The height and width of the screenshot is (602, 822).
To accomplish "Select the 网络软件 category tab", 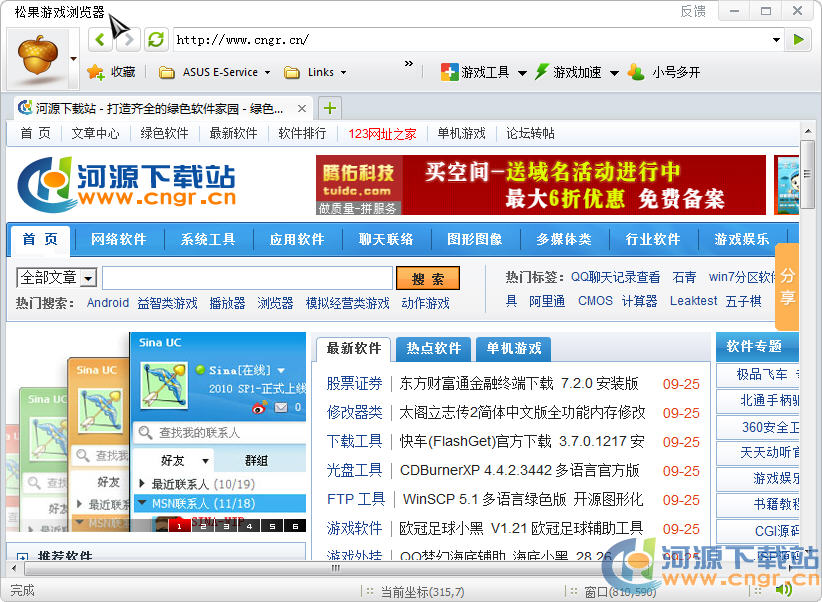I will coord(118,240).
